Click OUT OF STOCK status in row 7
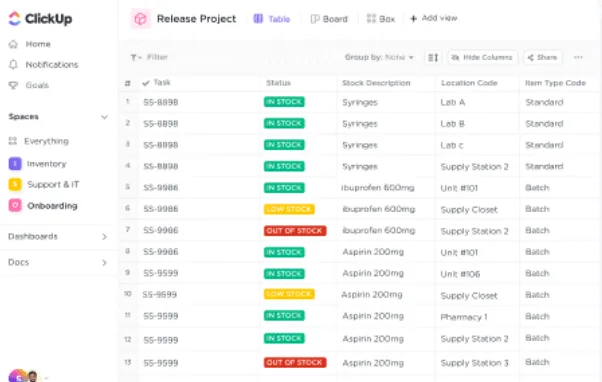This screenshot has width=602, height=382. click(x=295, y=231)
